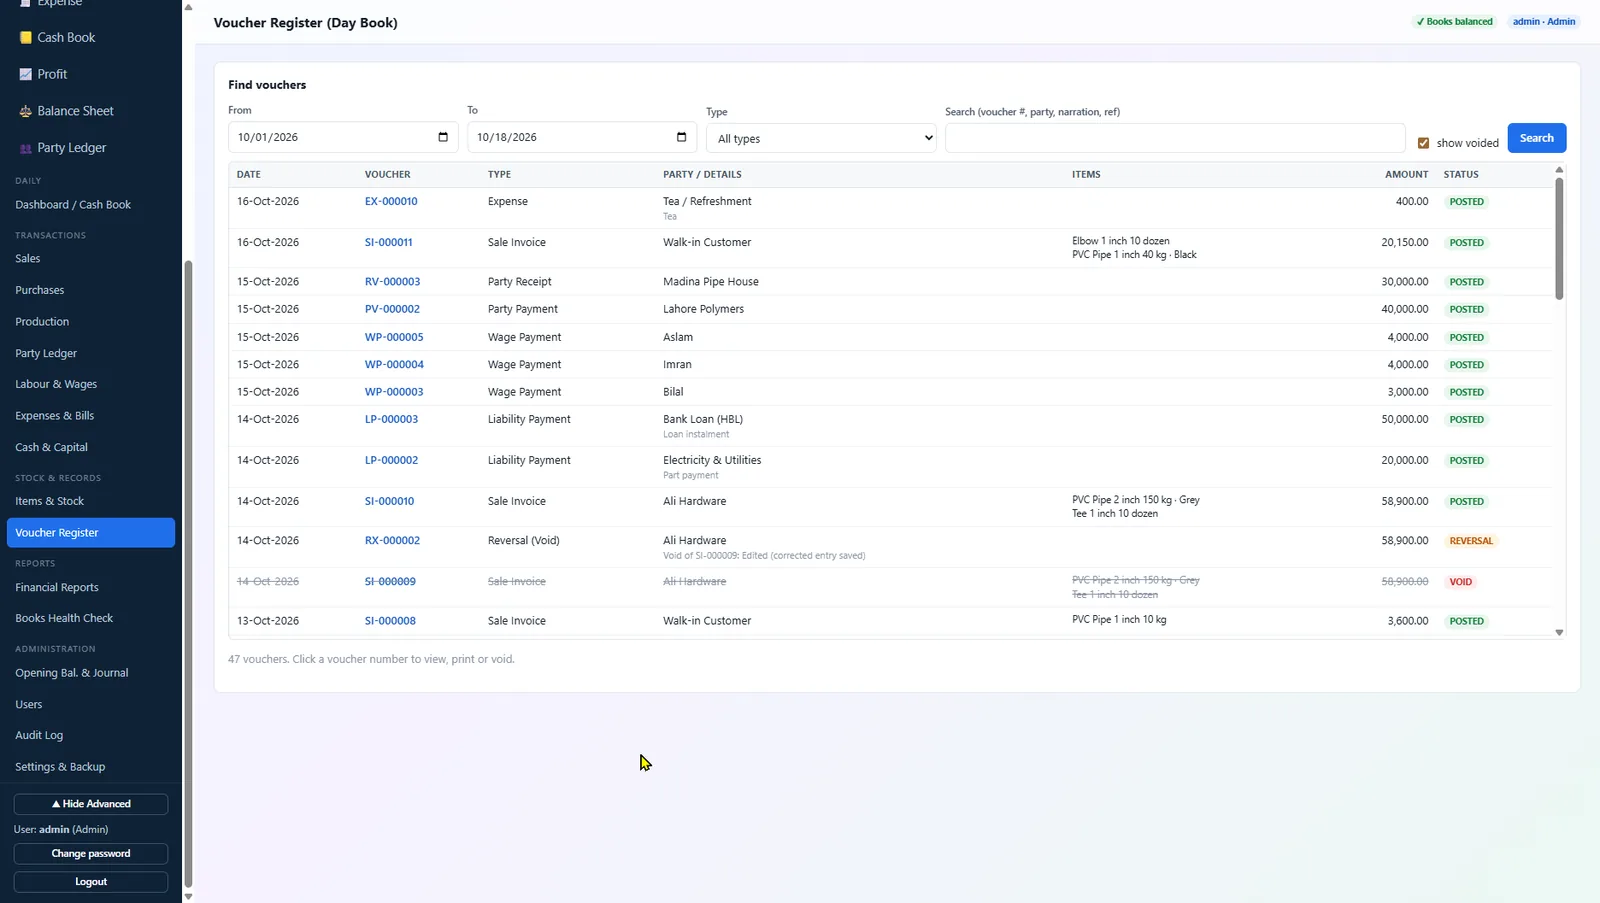Click the Party Ledger people icon
The height and width of the screenshot is (903, 1600).
coord(26,148)
